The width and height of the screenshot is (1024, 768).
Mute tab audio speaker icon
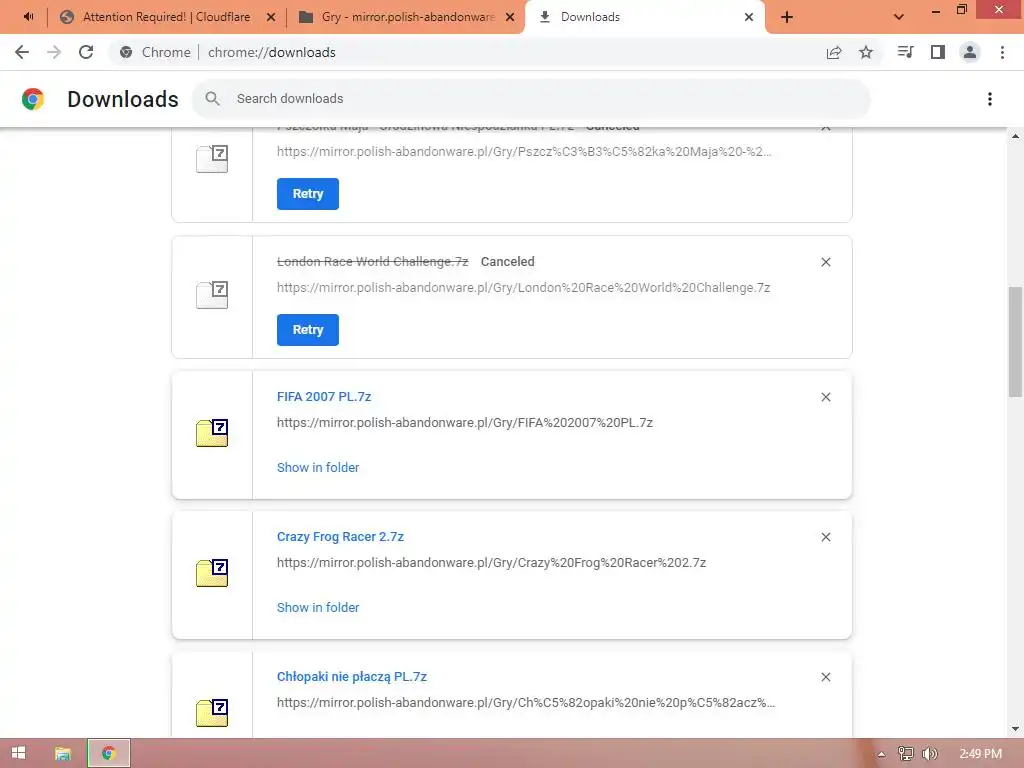click(x=29, y=16)
